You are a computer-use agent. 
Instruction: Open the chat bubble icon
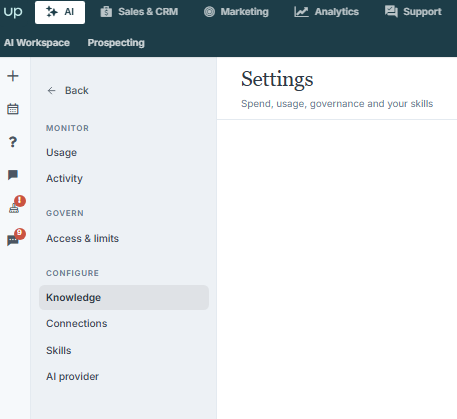click(x=13, y=175)
